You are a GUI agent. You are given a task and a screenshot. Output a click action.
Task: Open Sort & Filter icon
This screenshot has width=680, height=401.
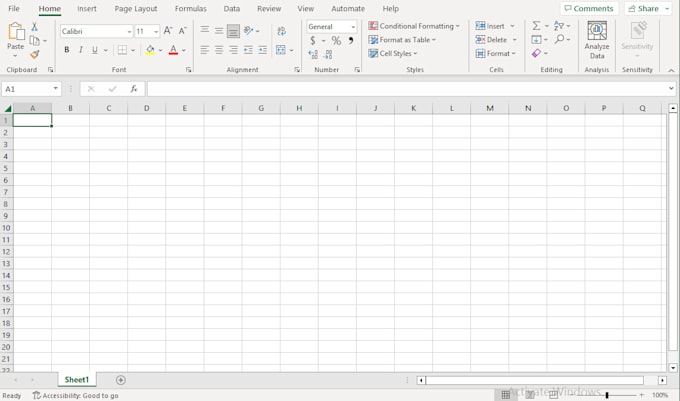tap(559, 26)
